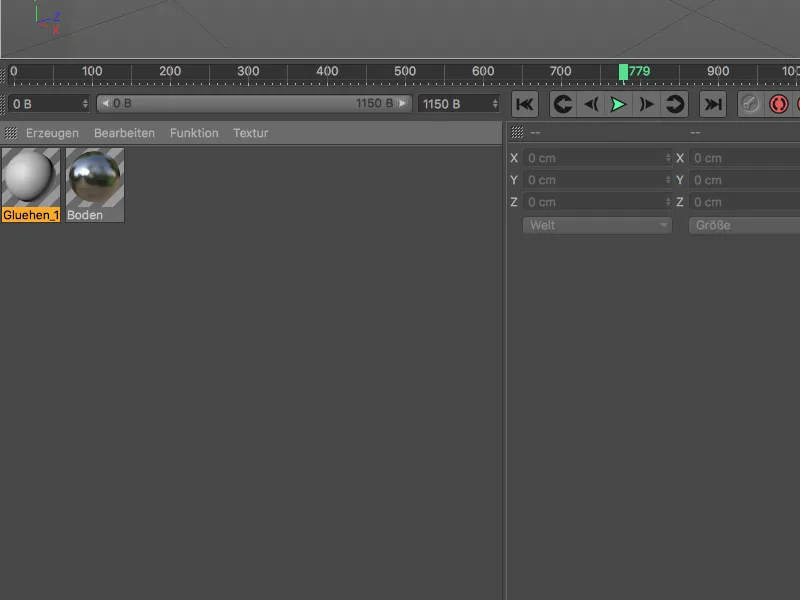Click the green 779 playhead marker

(623, 72)
